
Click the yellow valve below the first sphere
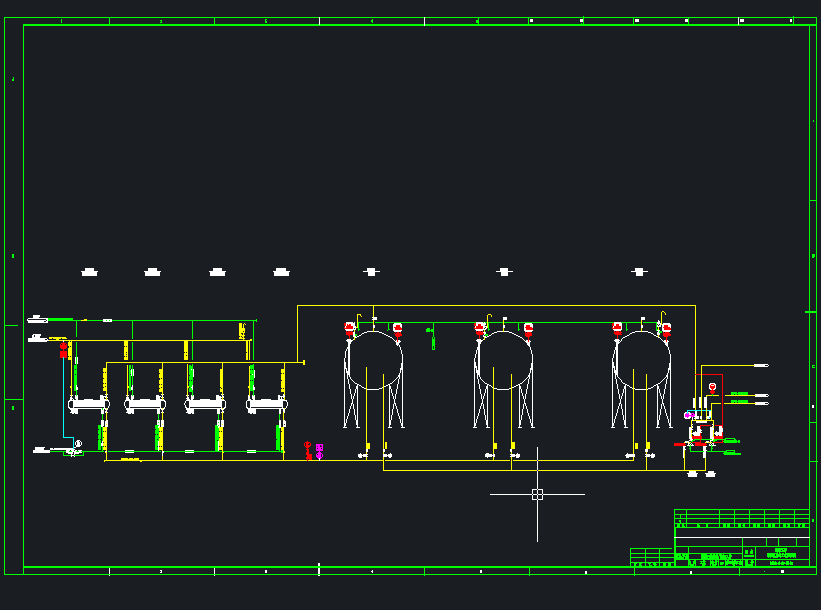[x=368, y=446]
